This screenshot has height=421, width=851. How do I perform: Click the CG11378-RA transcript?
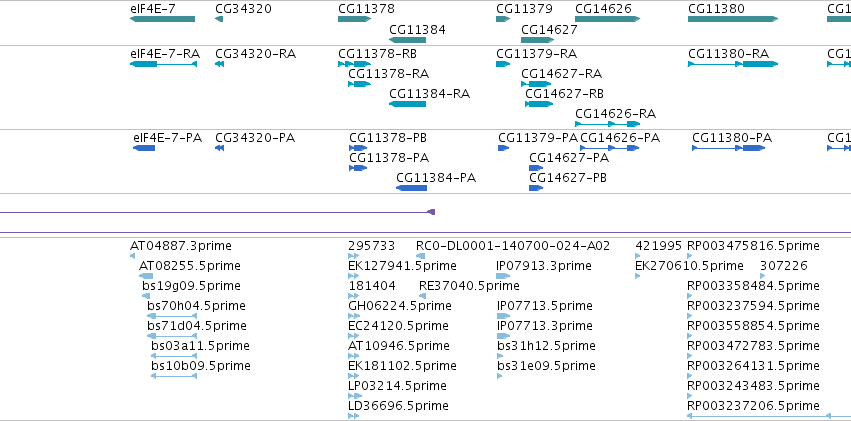(x=359, y=84)
